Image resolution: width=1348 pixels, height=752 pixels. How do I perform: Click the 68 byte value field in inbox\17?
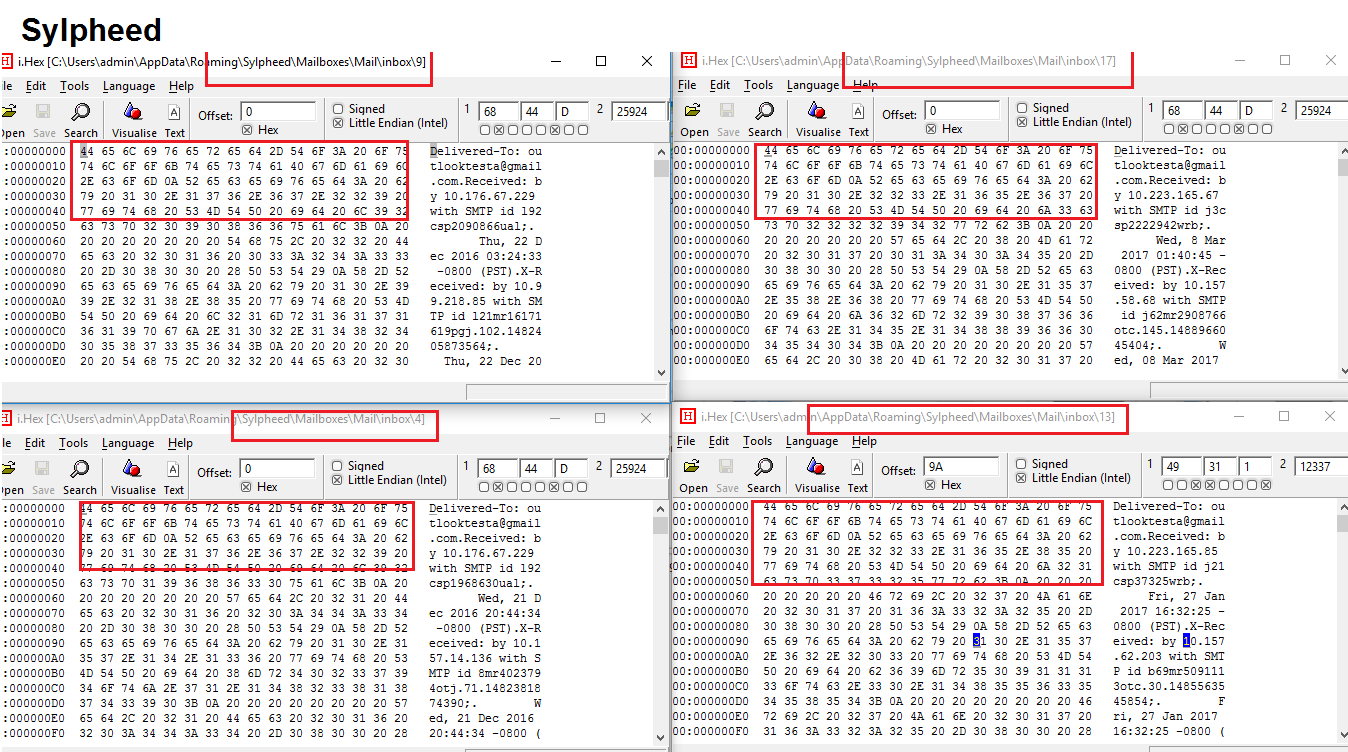[x=1181, y=110]
